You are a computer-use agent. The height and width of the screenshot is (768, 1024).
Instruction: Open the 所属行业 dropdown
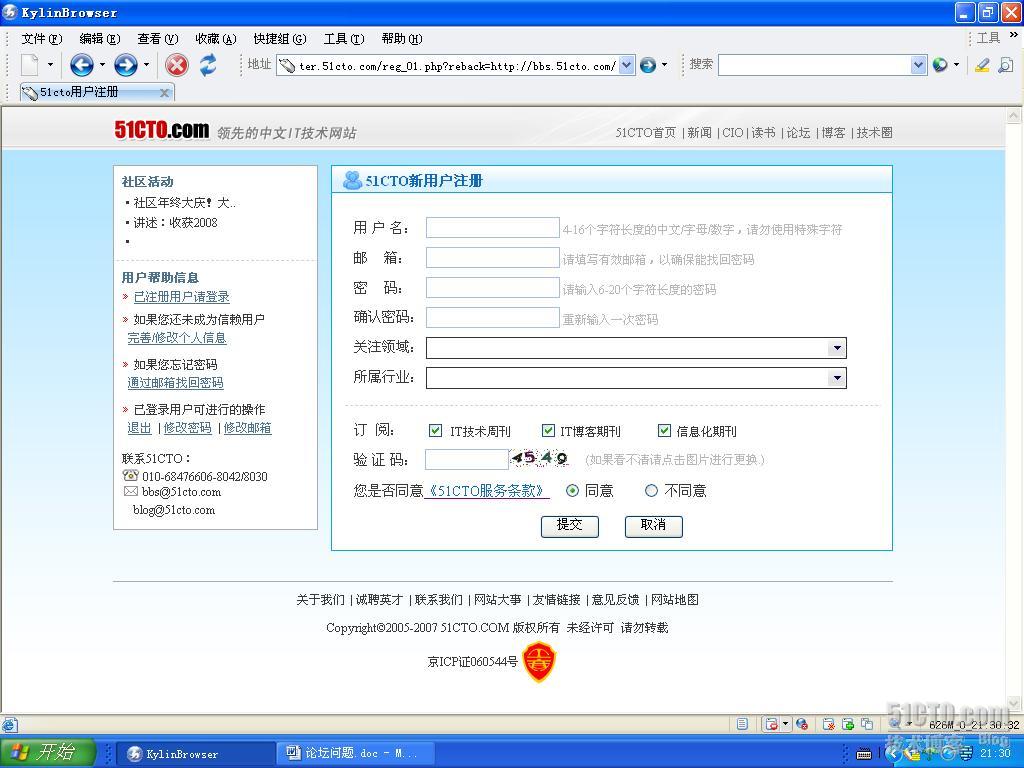[837, 378]
